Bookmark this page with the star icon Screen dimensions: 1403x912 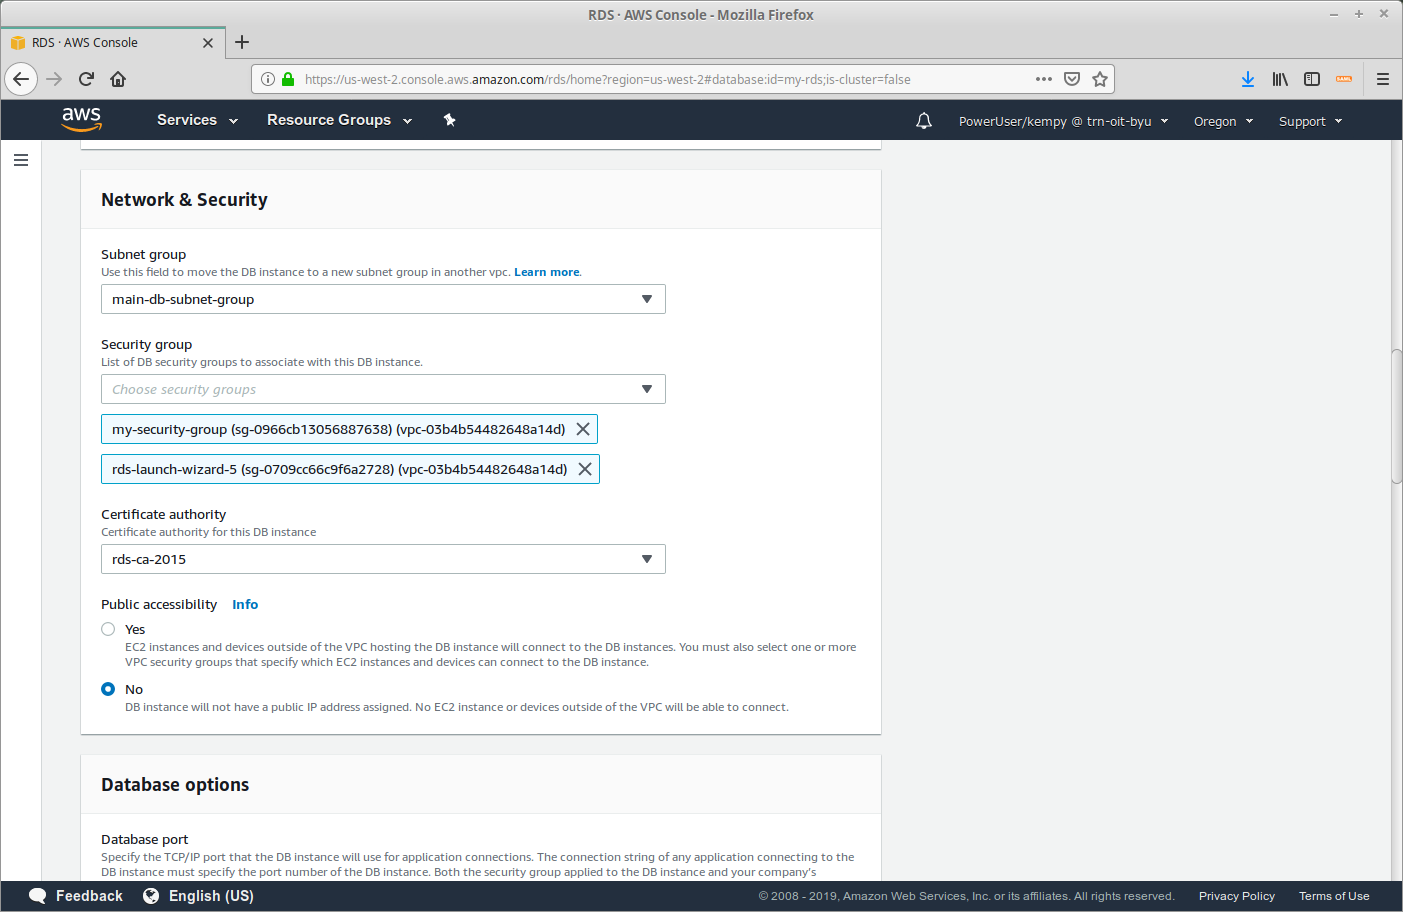tap(1100, 79)
